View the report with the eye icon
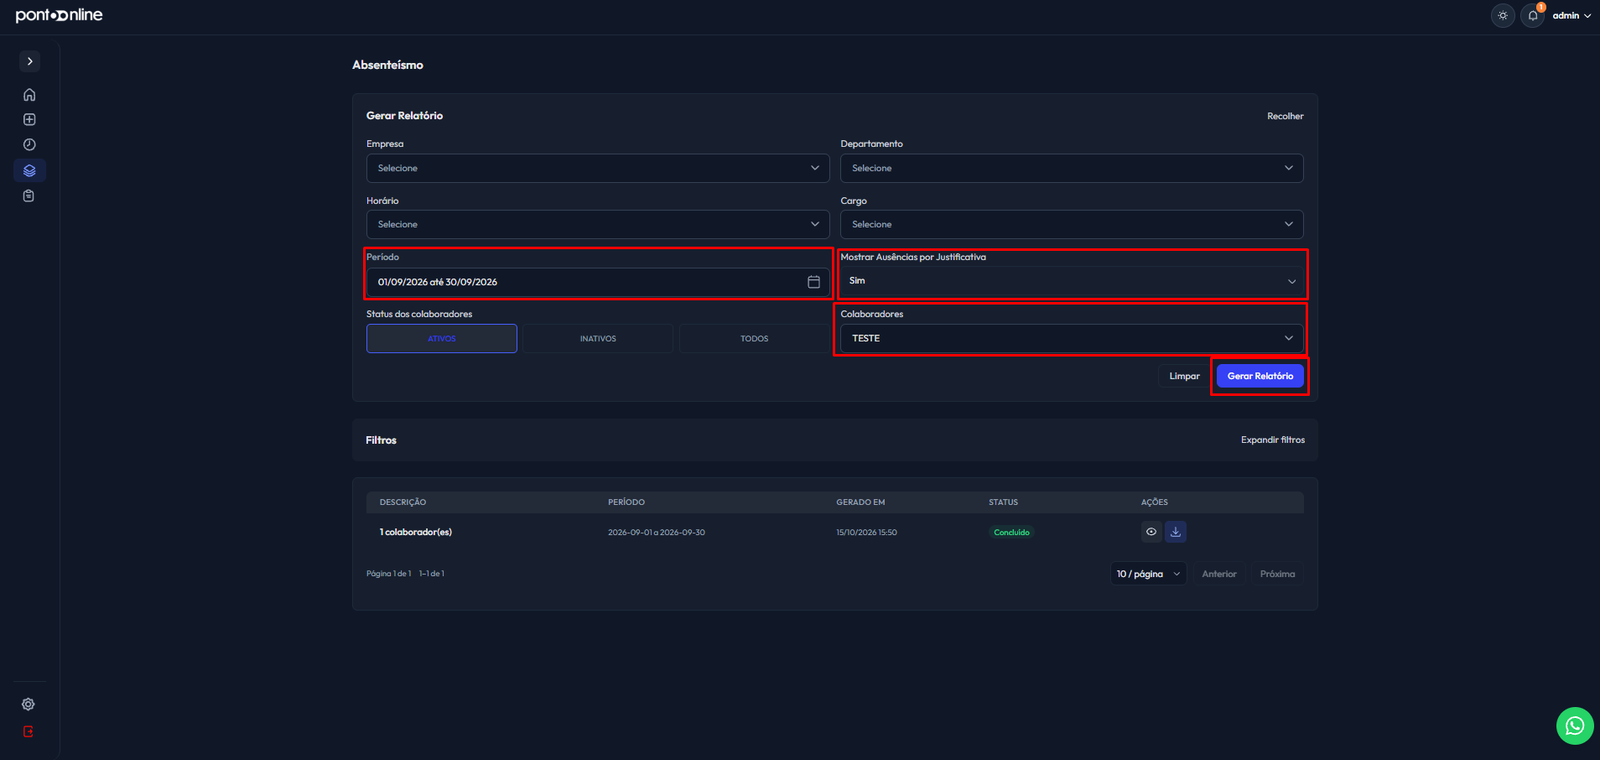1600x760 pixels. 1151,532
